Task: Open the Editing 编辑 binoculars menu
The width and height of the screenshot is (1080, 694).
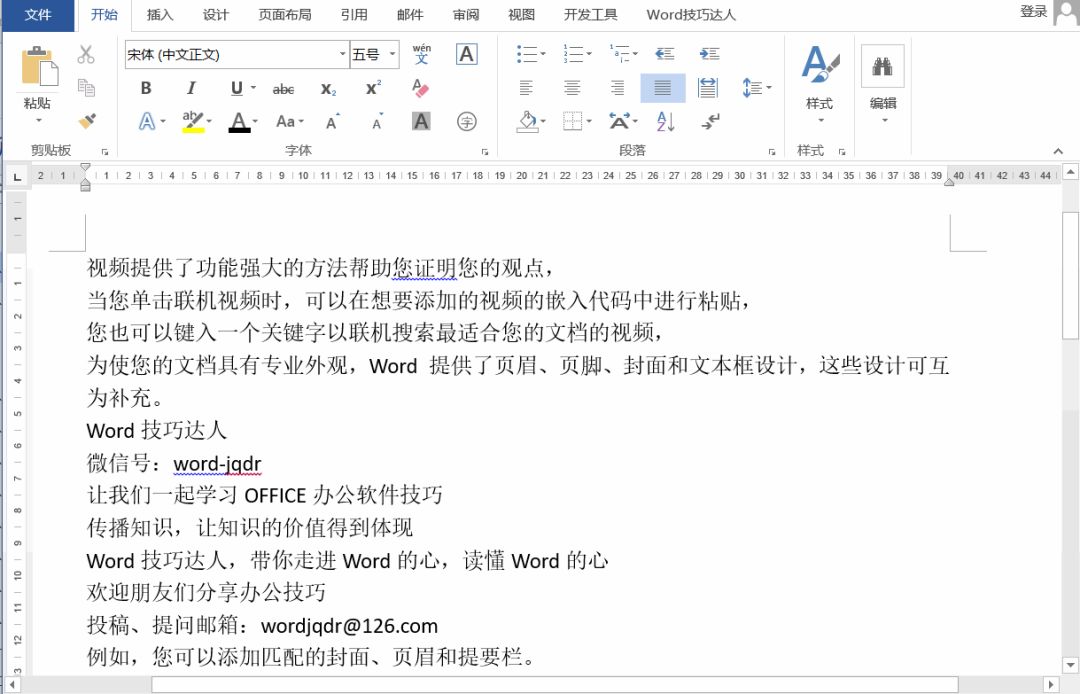Action: (x=883, y=83)
